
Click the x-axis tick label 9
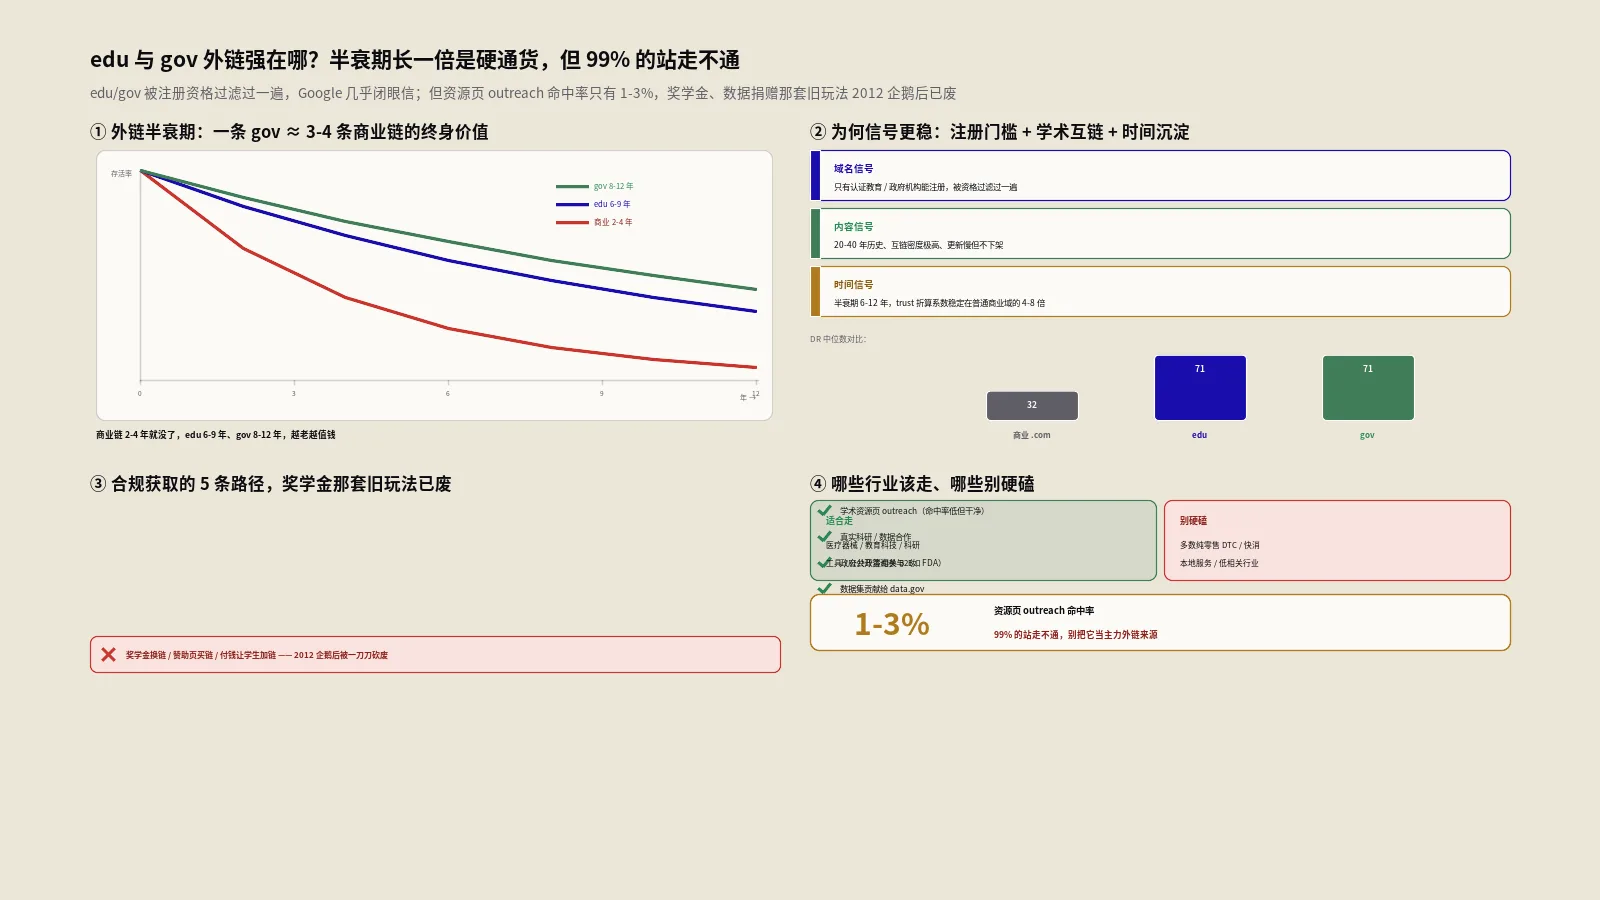pos(602,394)
